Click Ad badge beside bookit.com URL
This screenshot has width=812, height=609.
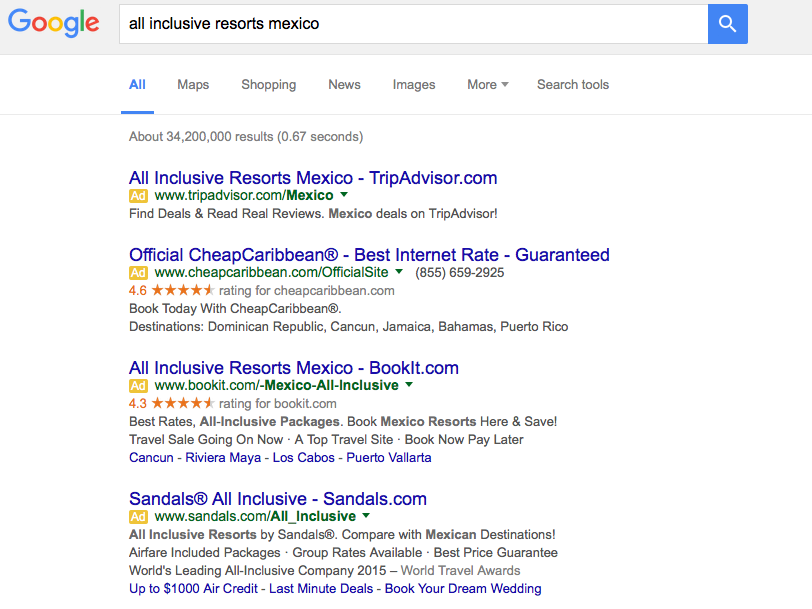138,386
